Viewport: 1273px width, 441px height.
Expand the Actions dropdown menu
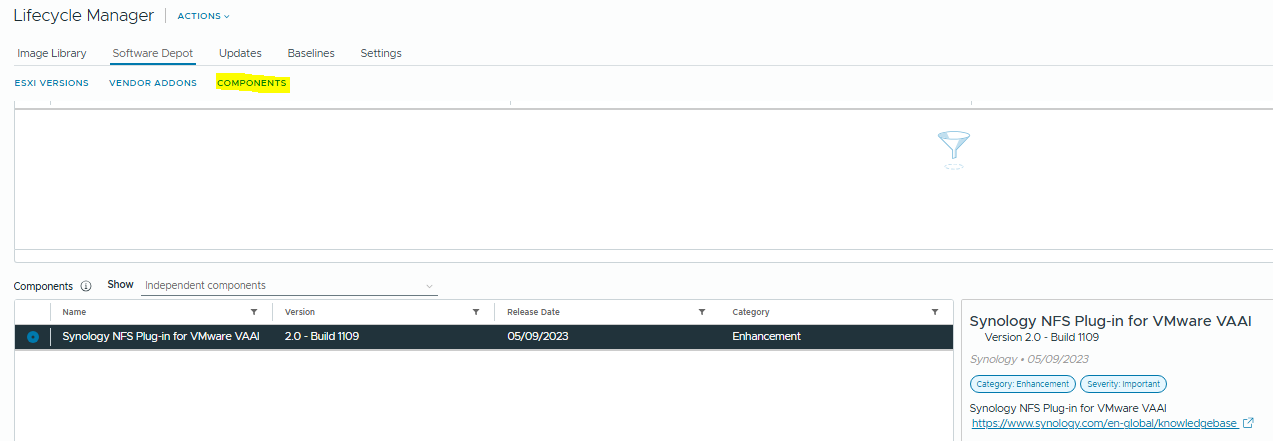click(x=203, y=16)
